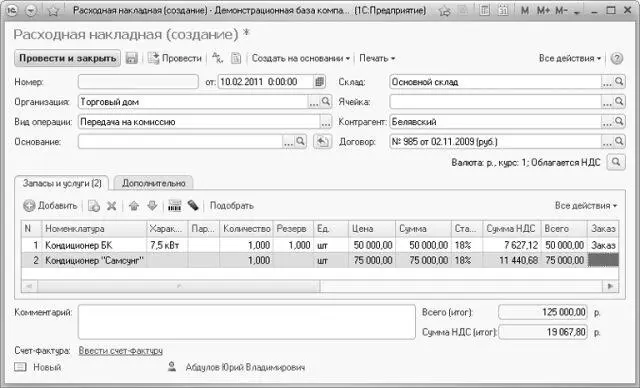
Task: Open top toolbar Все действия menu
Action: [x=570, y=58]
